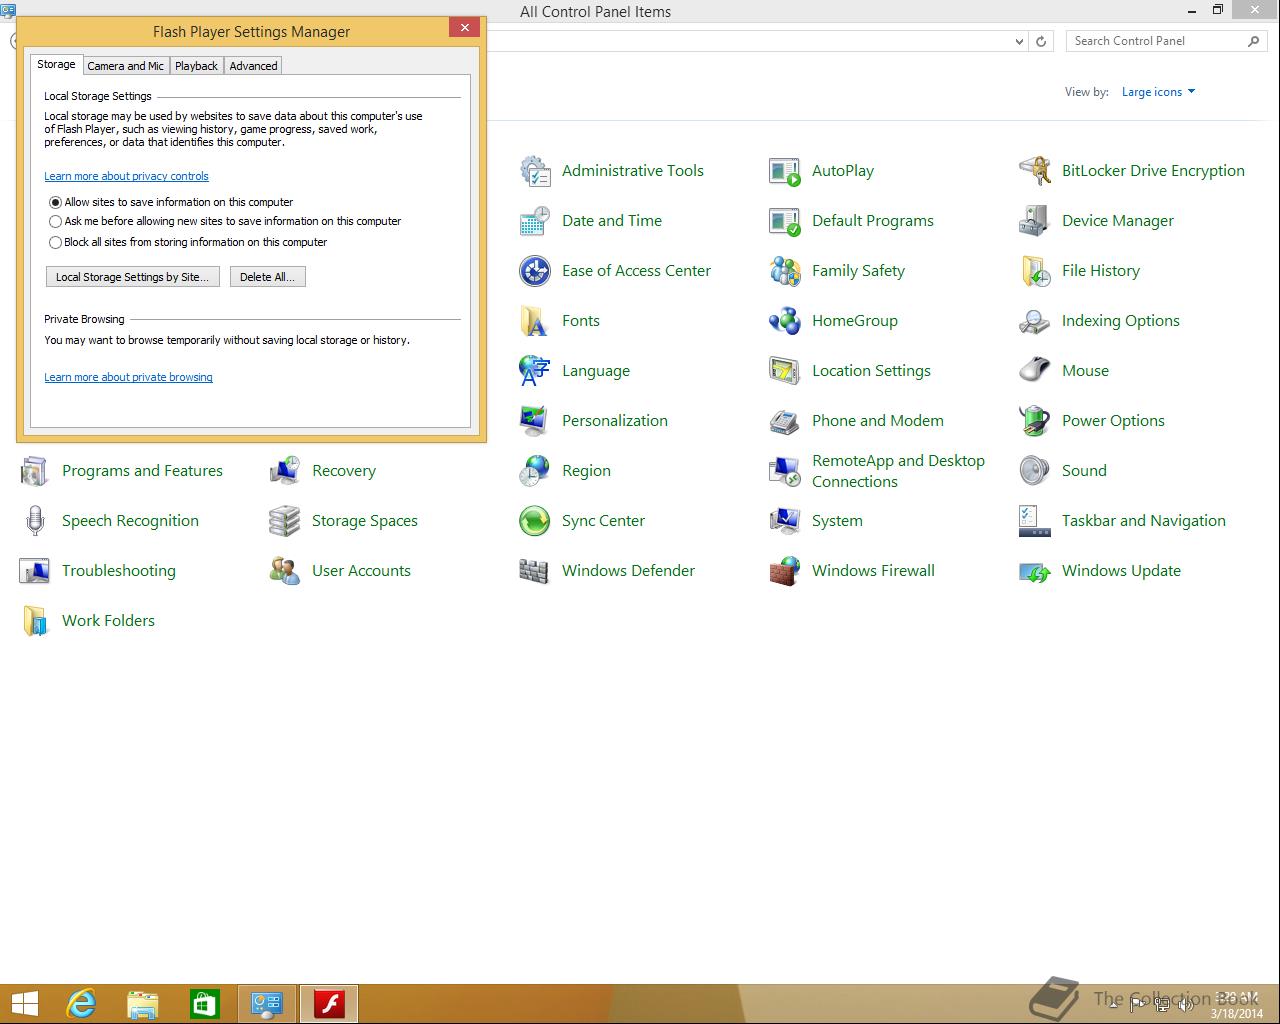Viewport: 1280px width, 1024px height.
Task: Follow Learn more about privacy controls link
Action: (x=126, y=176)
